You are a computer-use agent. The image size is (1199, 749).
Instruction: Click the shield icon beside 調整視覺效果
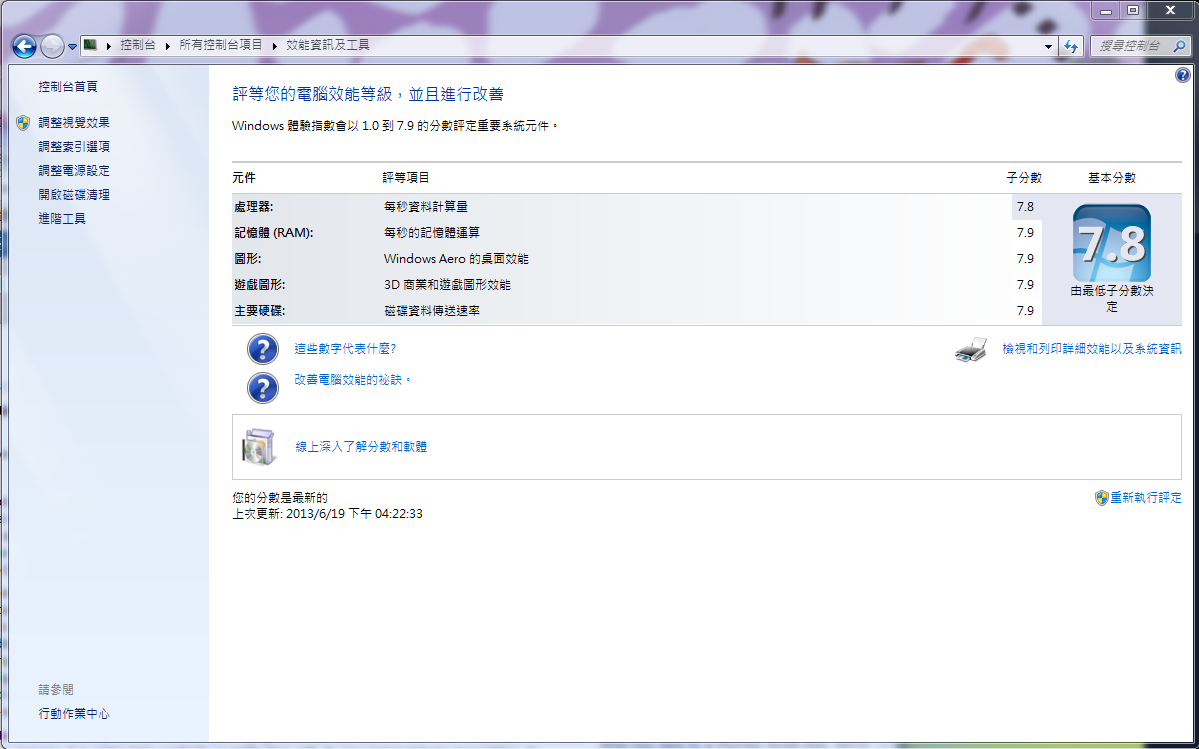click(x=23, y=122)
